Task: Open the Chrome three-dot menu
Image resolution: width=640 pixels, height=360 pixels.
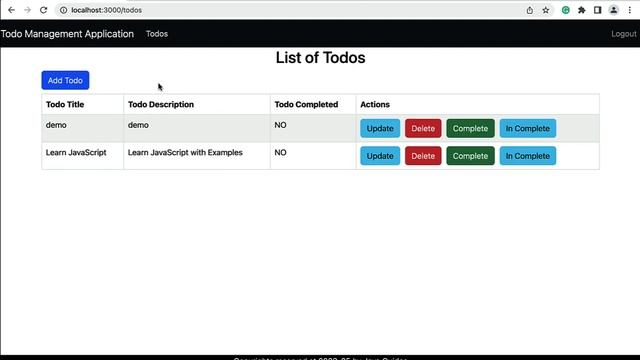Action: pos(630,10)
